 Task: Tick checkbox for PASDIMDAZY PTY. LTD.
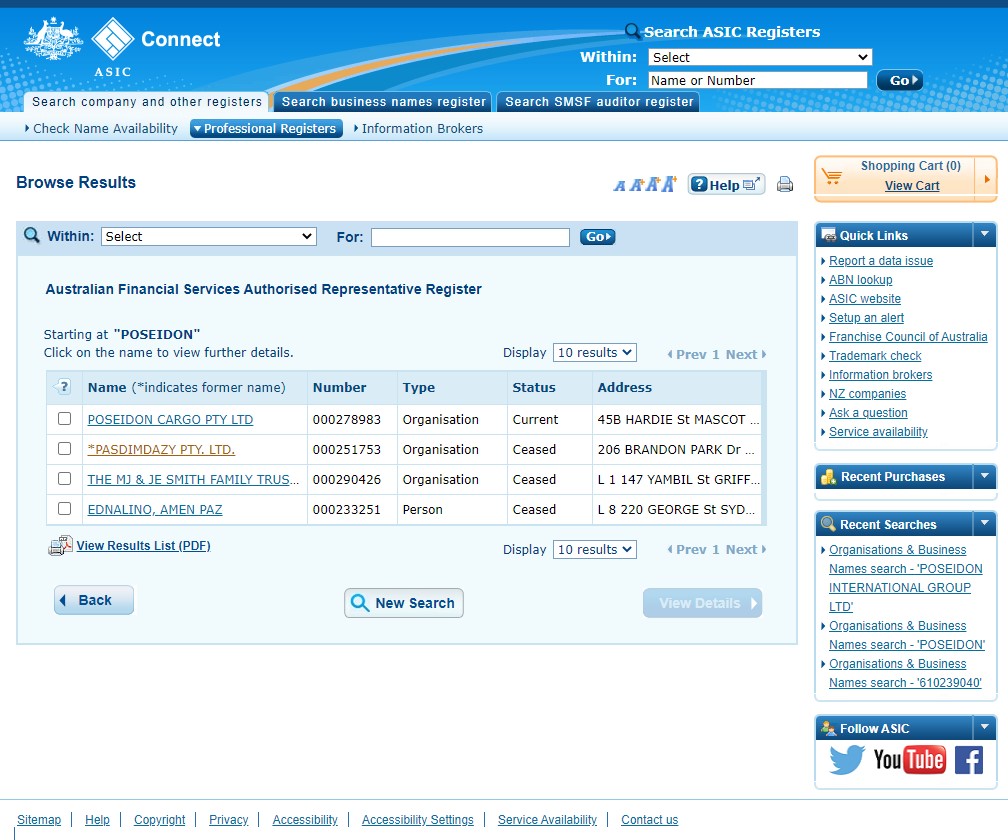click(64, 448)
